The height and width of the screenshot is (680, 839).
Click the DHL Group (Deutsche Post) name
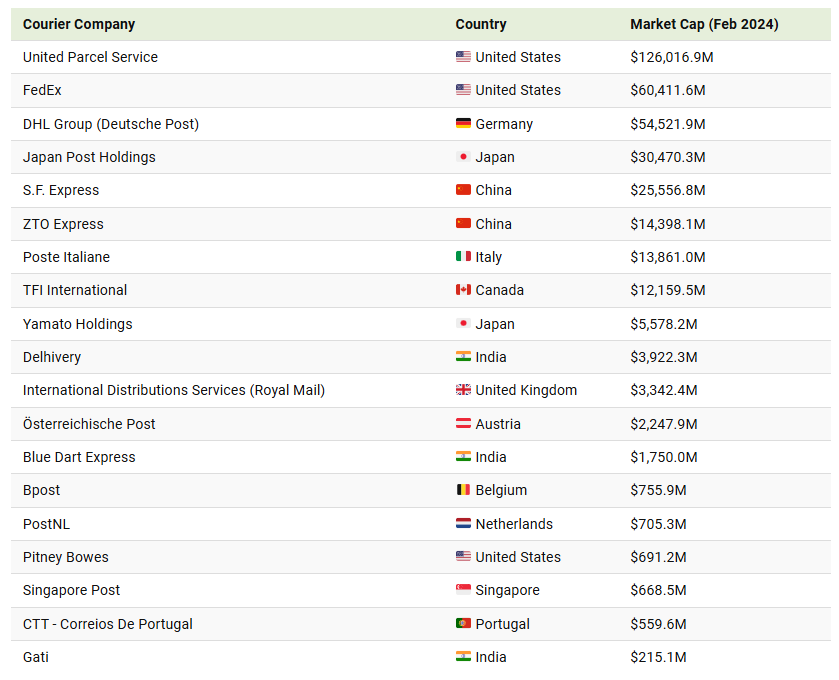click(x=111, y=124)
